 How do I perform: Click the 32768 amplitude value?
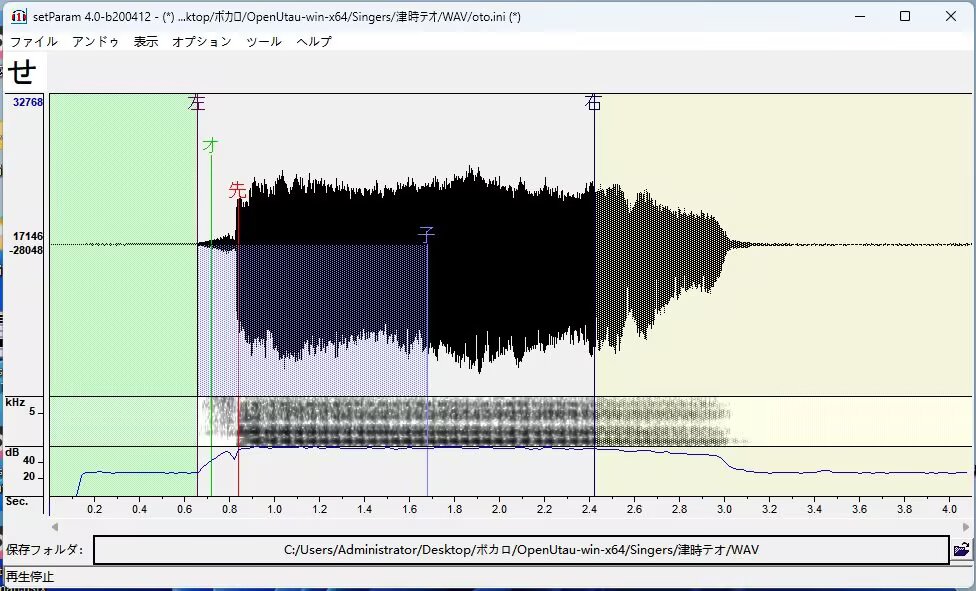tap(28, 102)
